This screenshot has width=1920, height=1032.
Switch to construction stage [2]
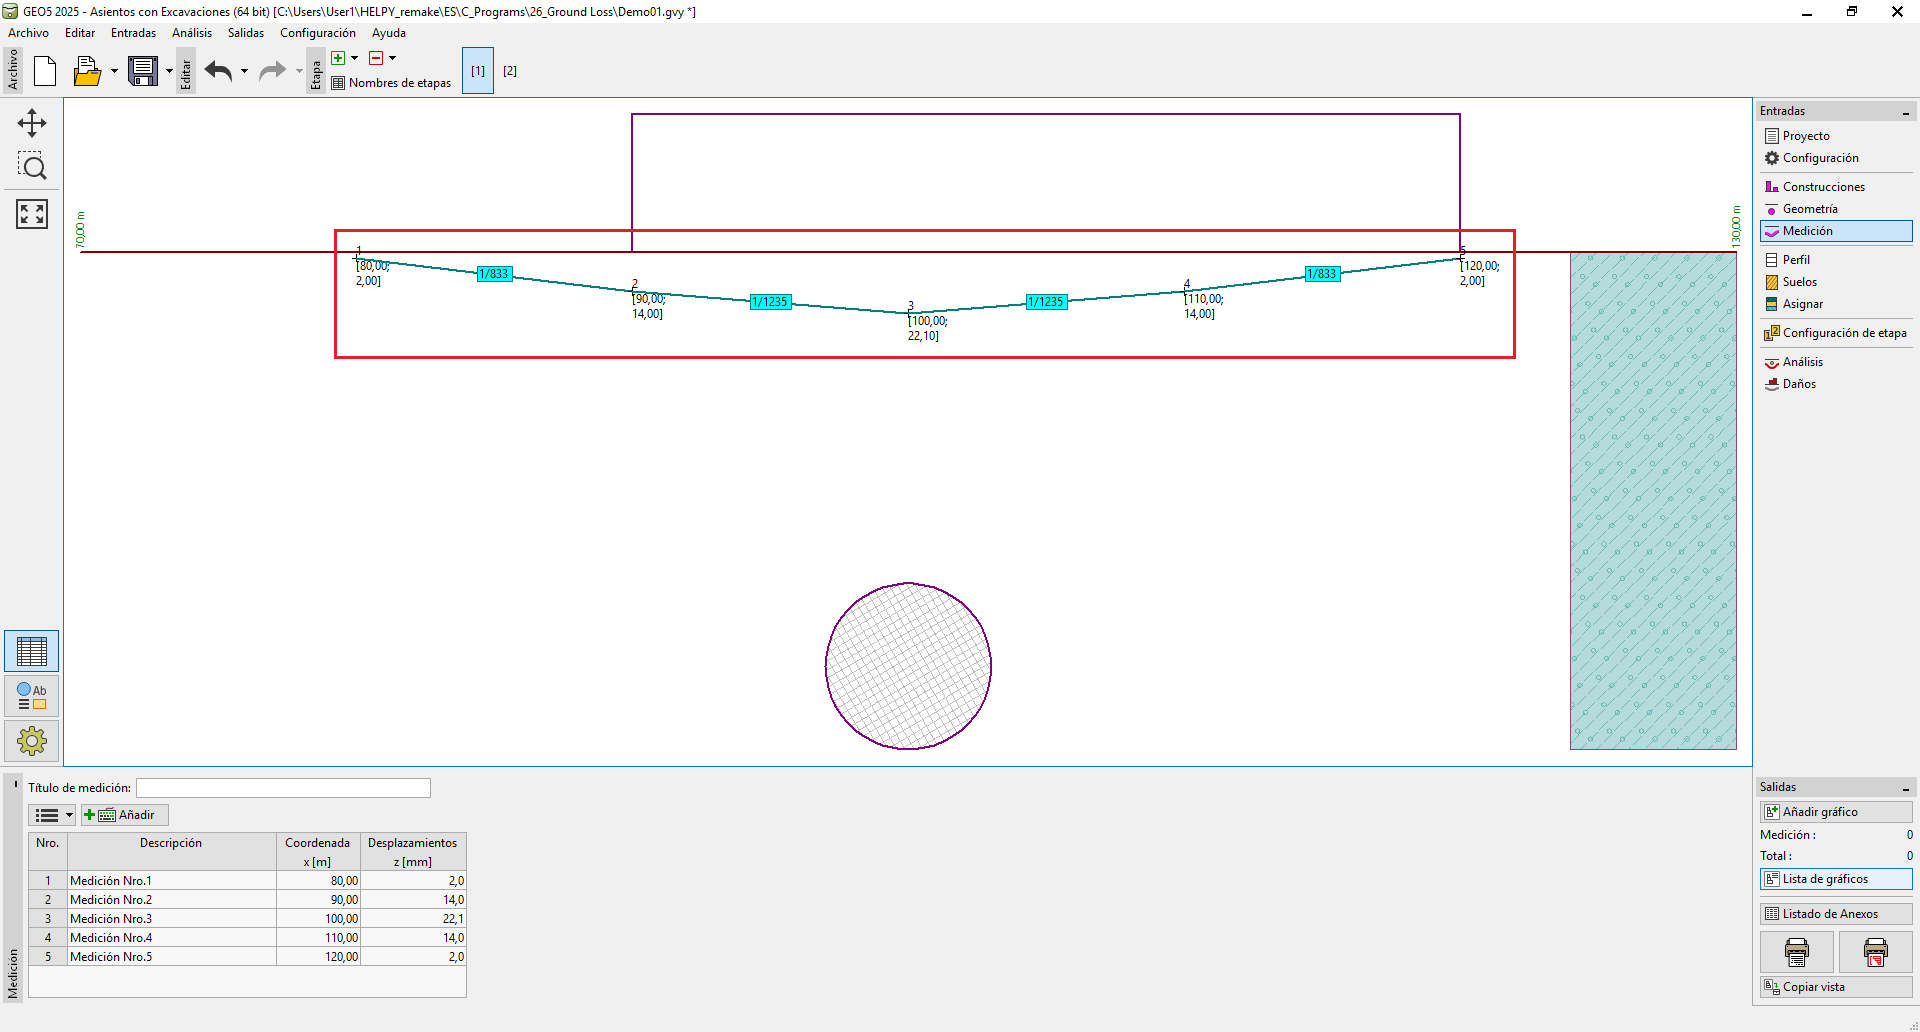point(510,71)
